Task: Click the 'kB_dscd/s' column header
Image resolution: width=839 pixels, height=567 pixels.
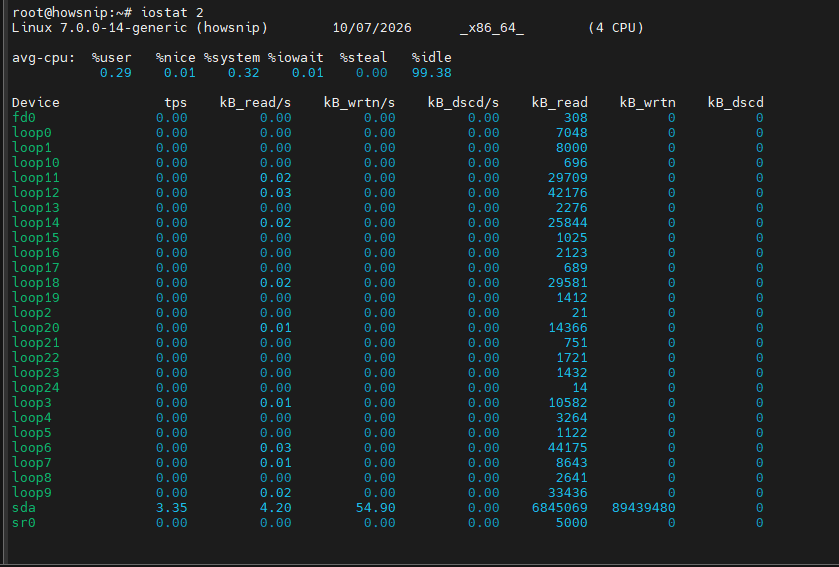Action: click(463, 103)
